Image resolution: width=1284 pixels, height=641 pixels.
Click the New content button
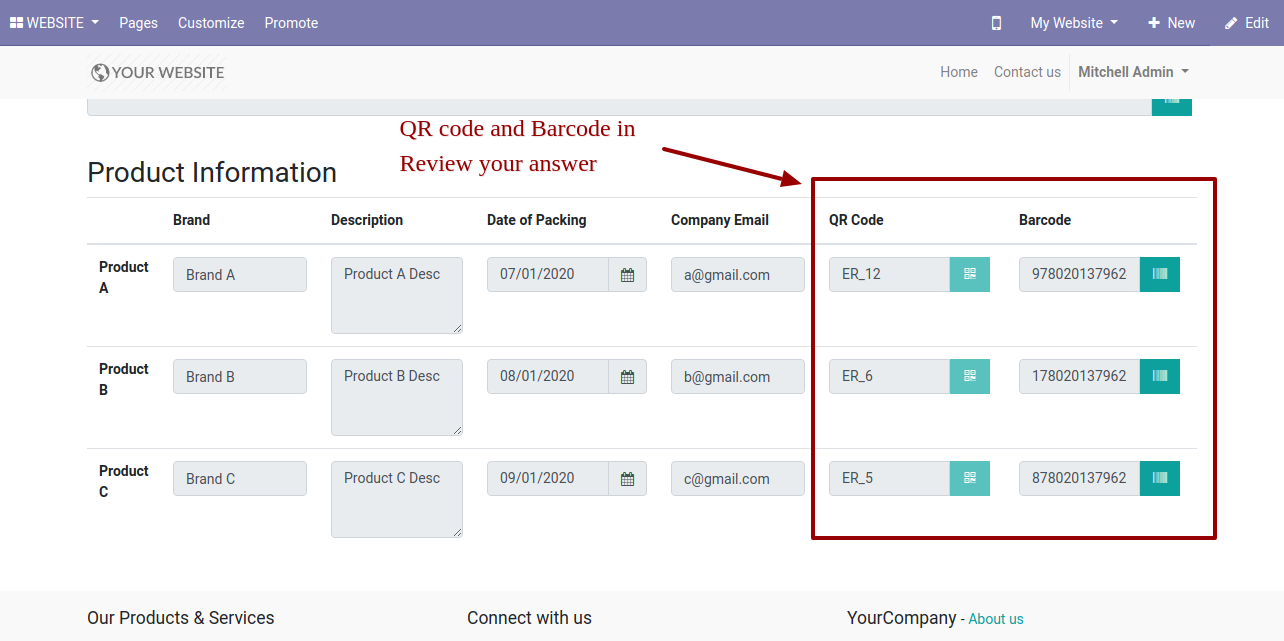pyautogui.click(x=1171, y=23)
